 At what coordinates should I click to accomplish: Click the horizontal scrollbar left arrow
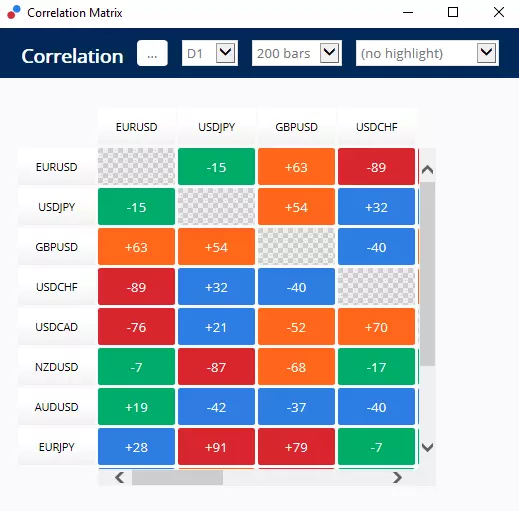coord(120,478)
